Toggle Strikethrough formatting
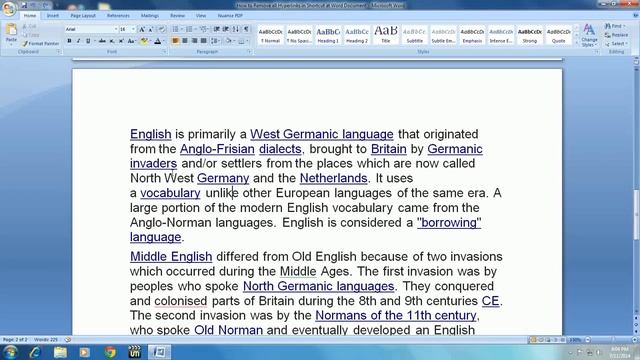The width and height of the screenshot is (640, 360). pyautogui.click(x=102, y=41)
